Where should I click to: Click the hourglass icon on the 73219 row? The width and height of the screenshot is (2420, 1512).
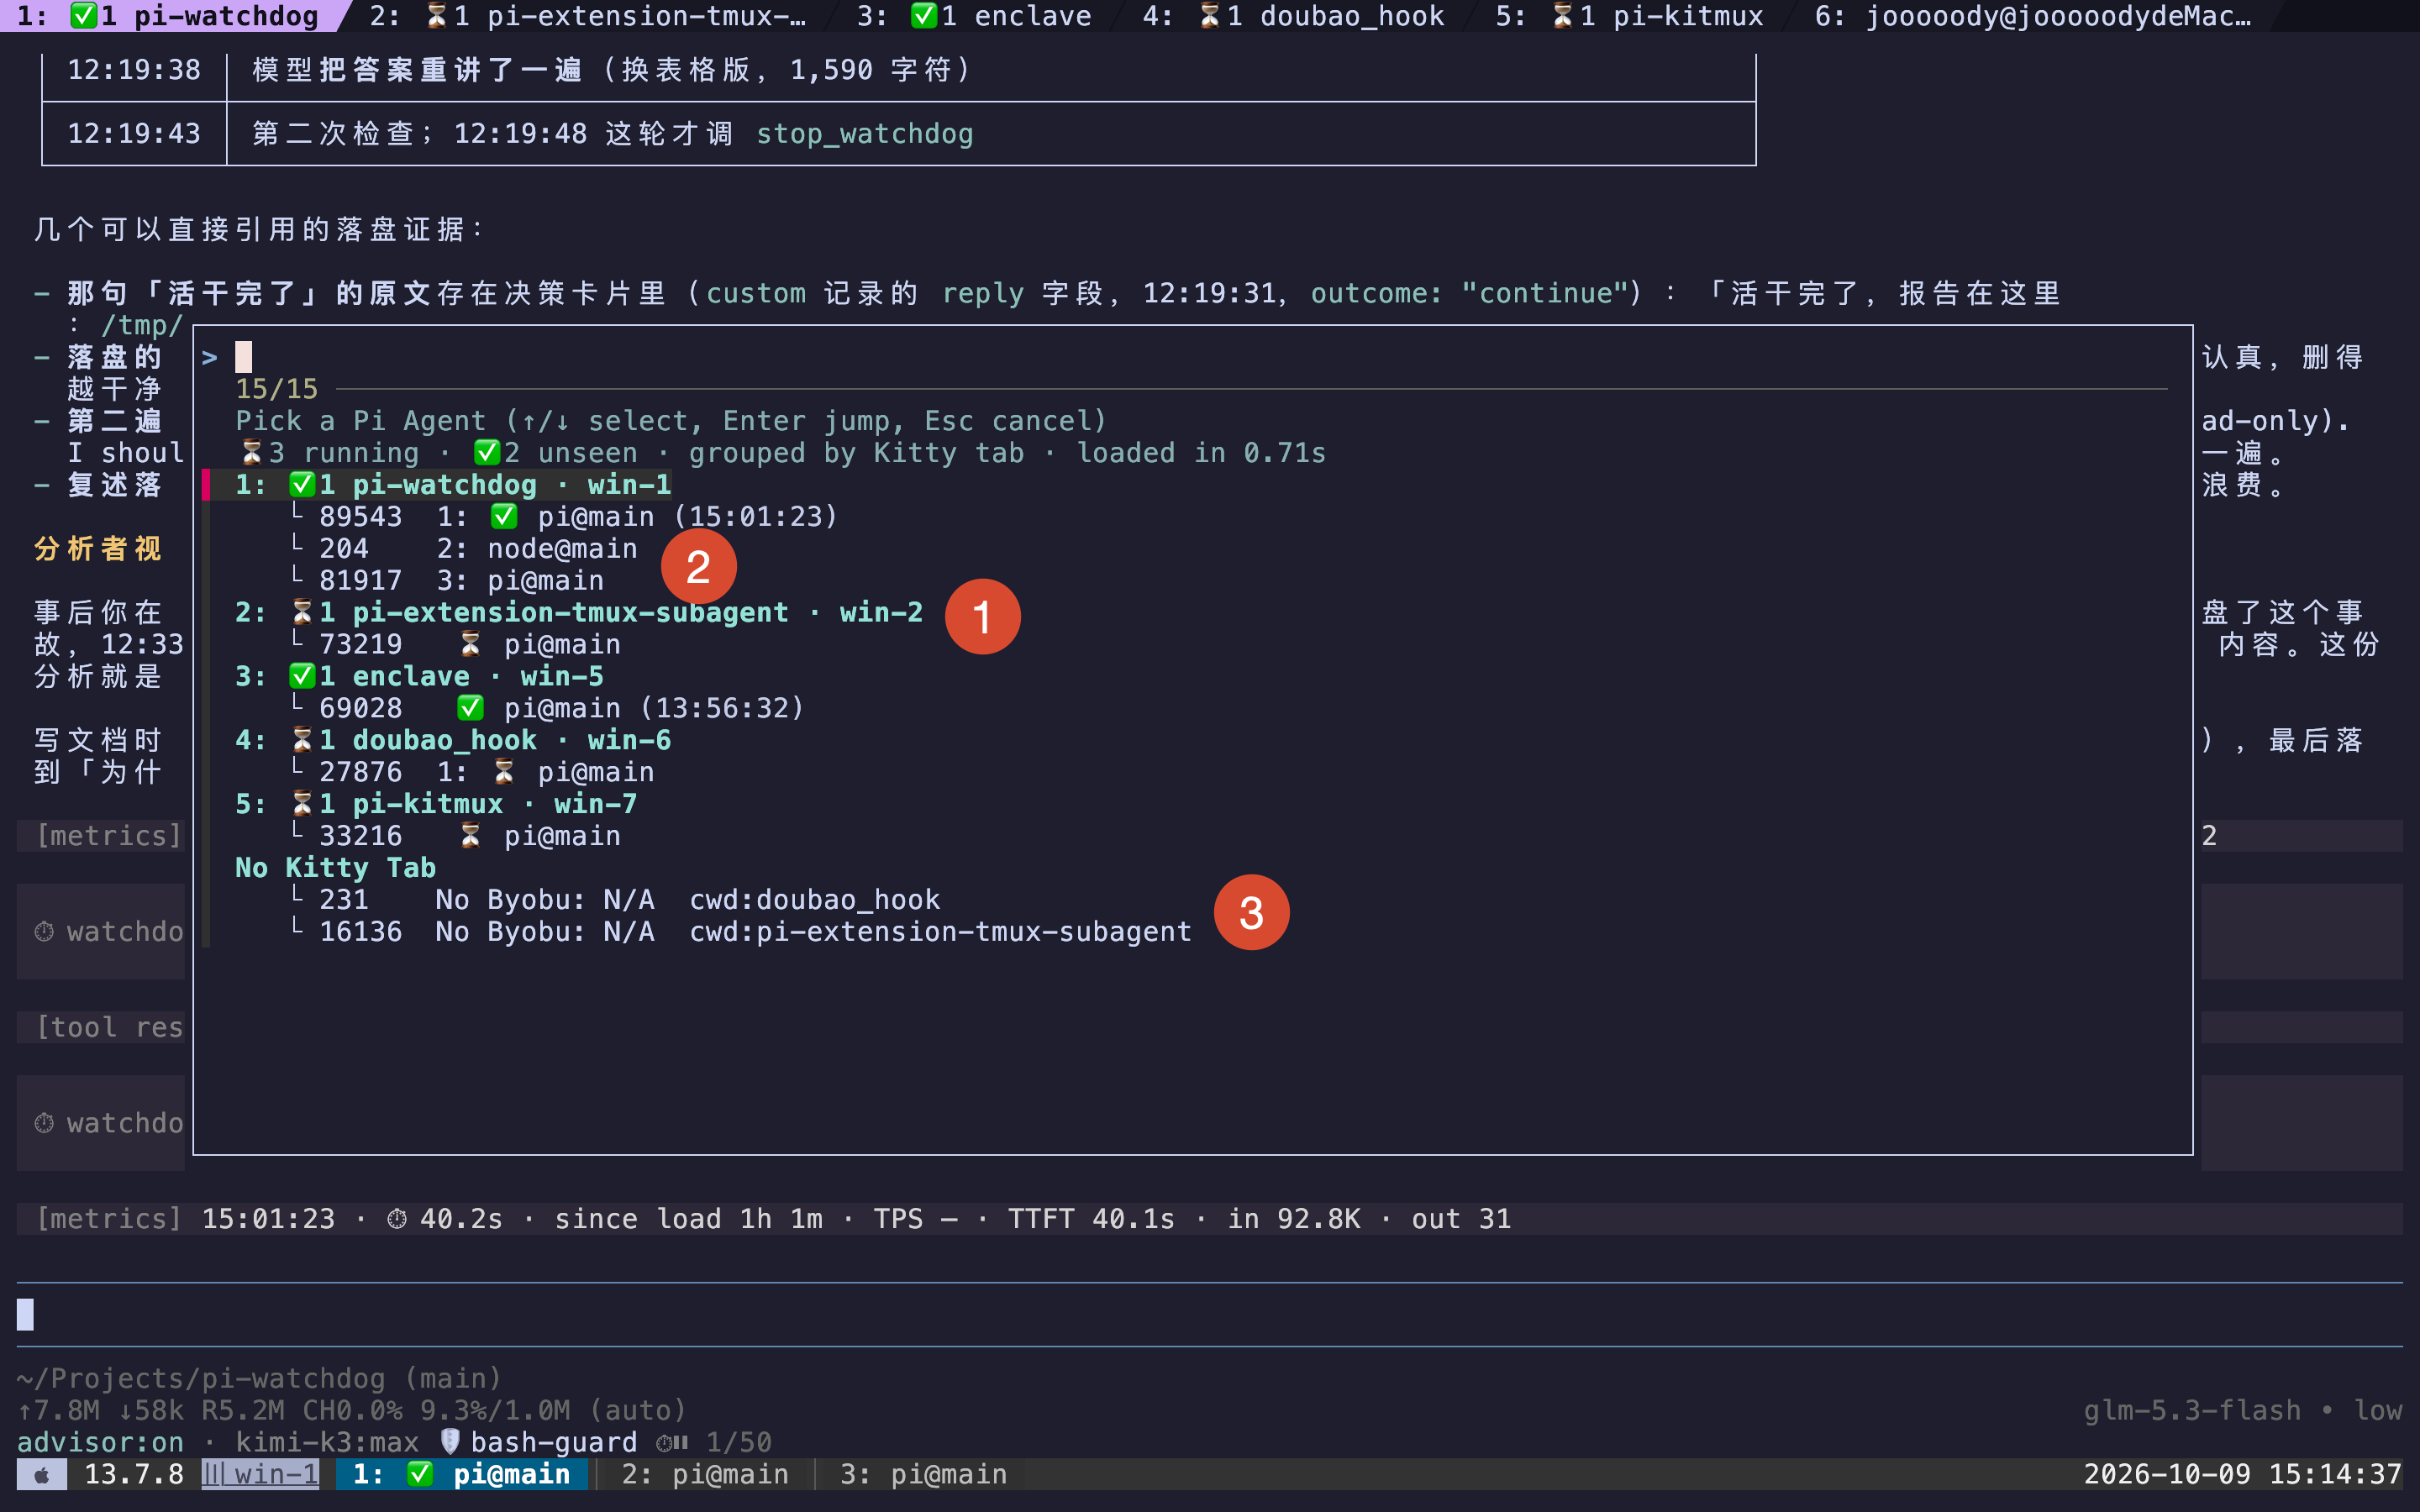[x=470, y=645]
